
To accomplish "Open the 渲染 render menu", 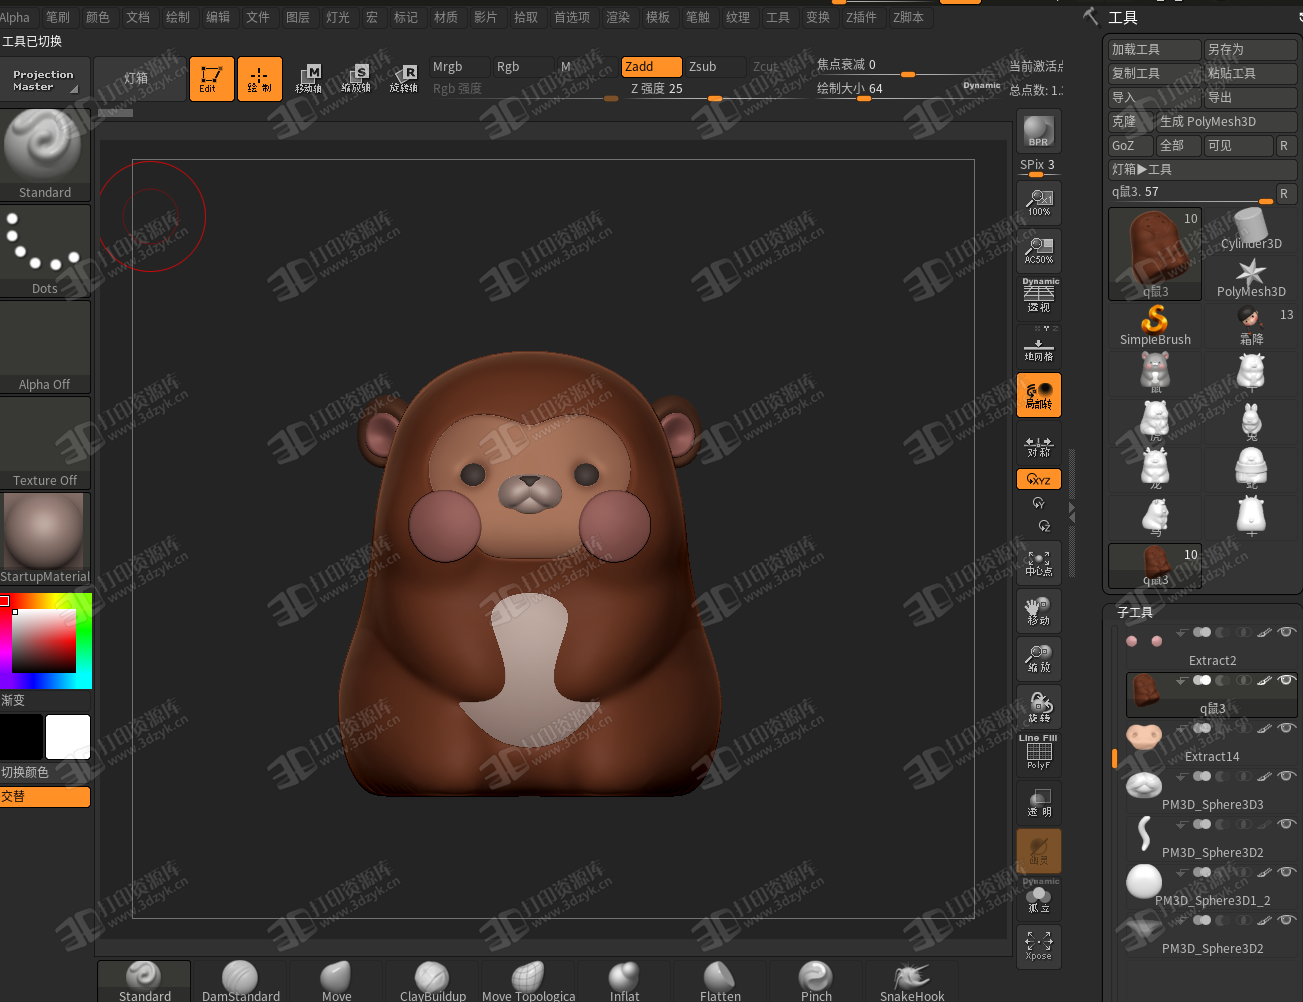I will (618, 17).
